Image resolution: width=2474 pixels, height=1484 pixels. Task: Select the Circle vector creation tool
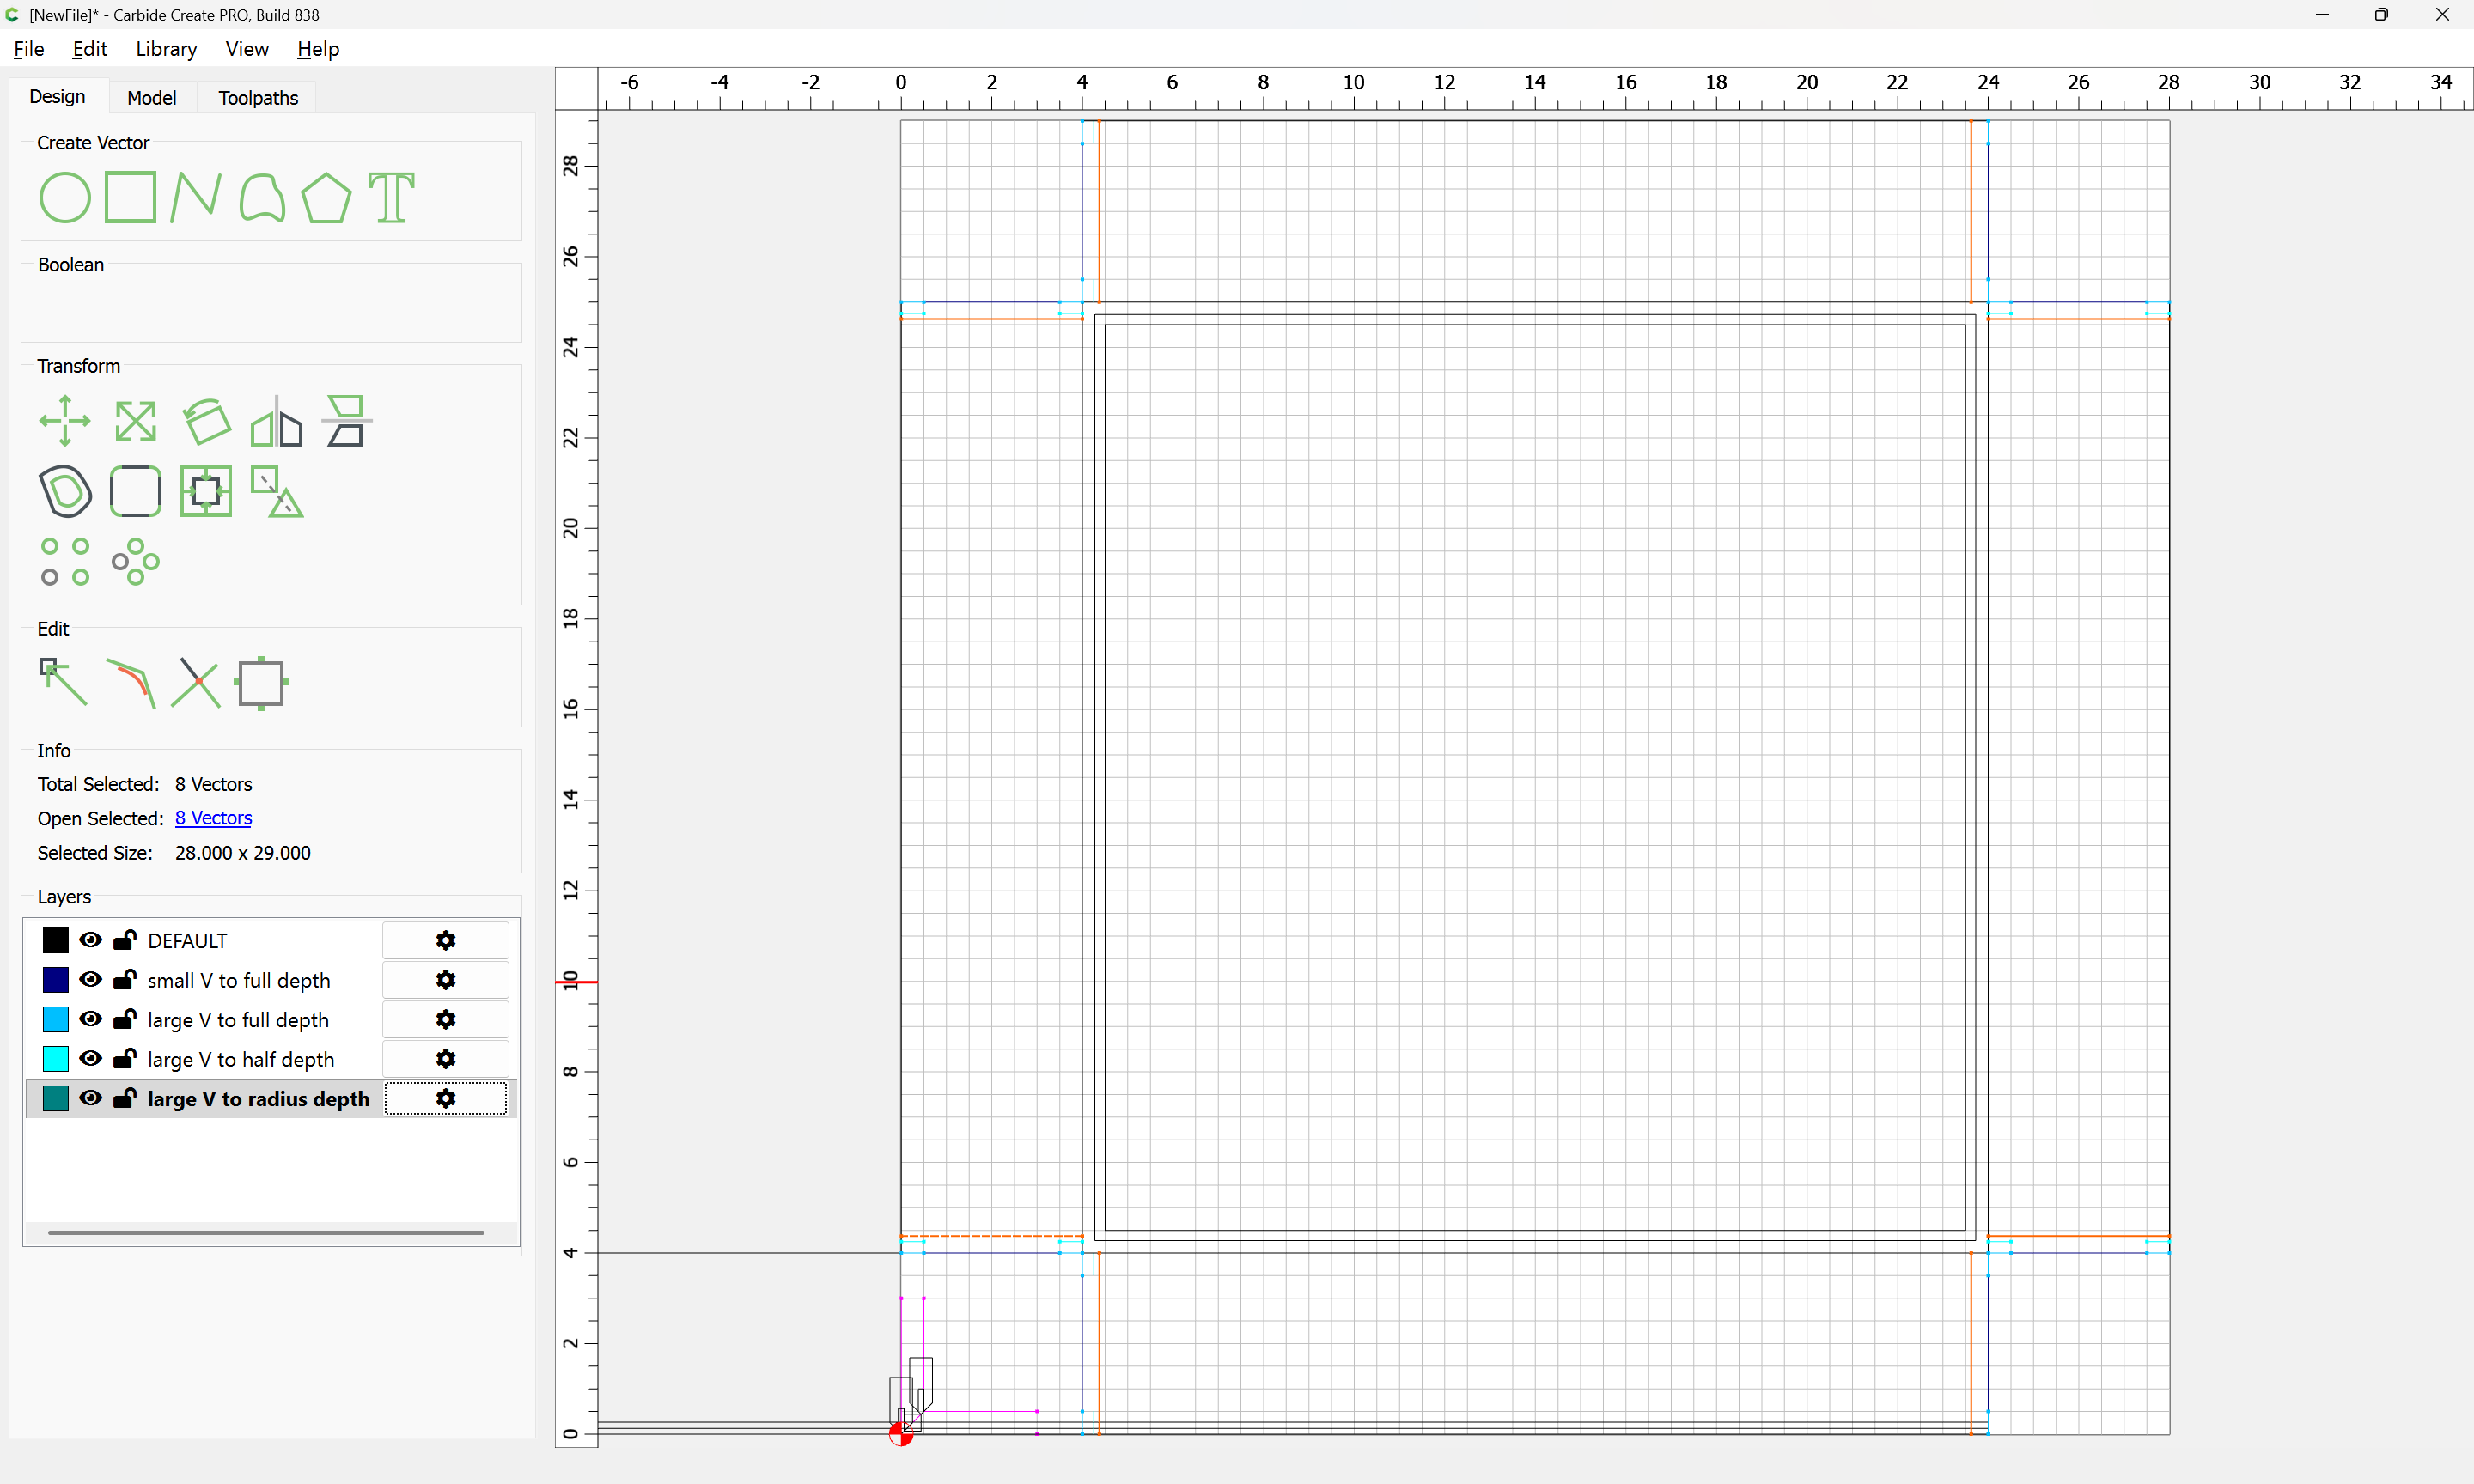[65, 197]
